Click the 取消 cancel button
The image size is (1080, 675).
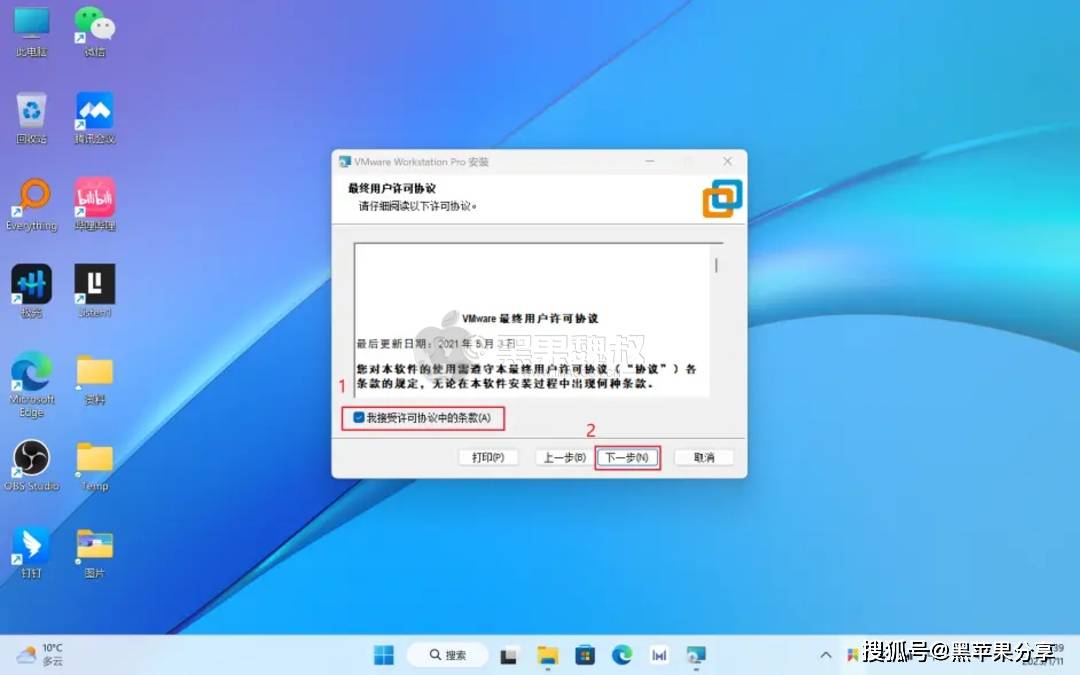[x=704, y=457]
